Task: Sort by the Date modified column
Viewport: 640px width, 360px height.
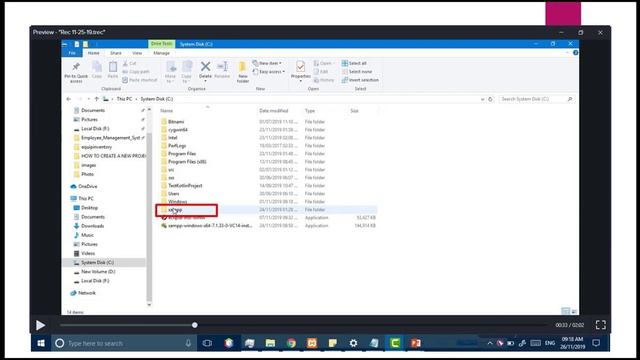Action: [x=273, y=111]
